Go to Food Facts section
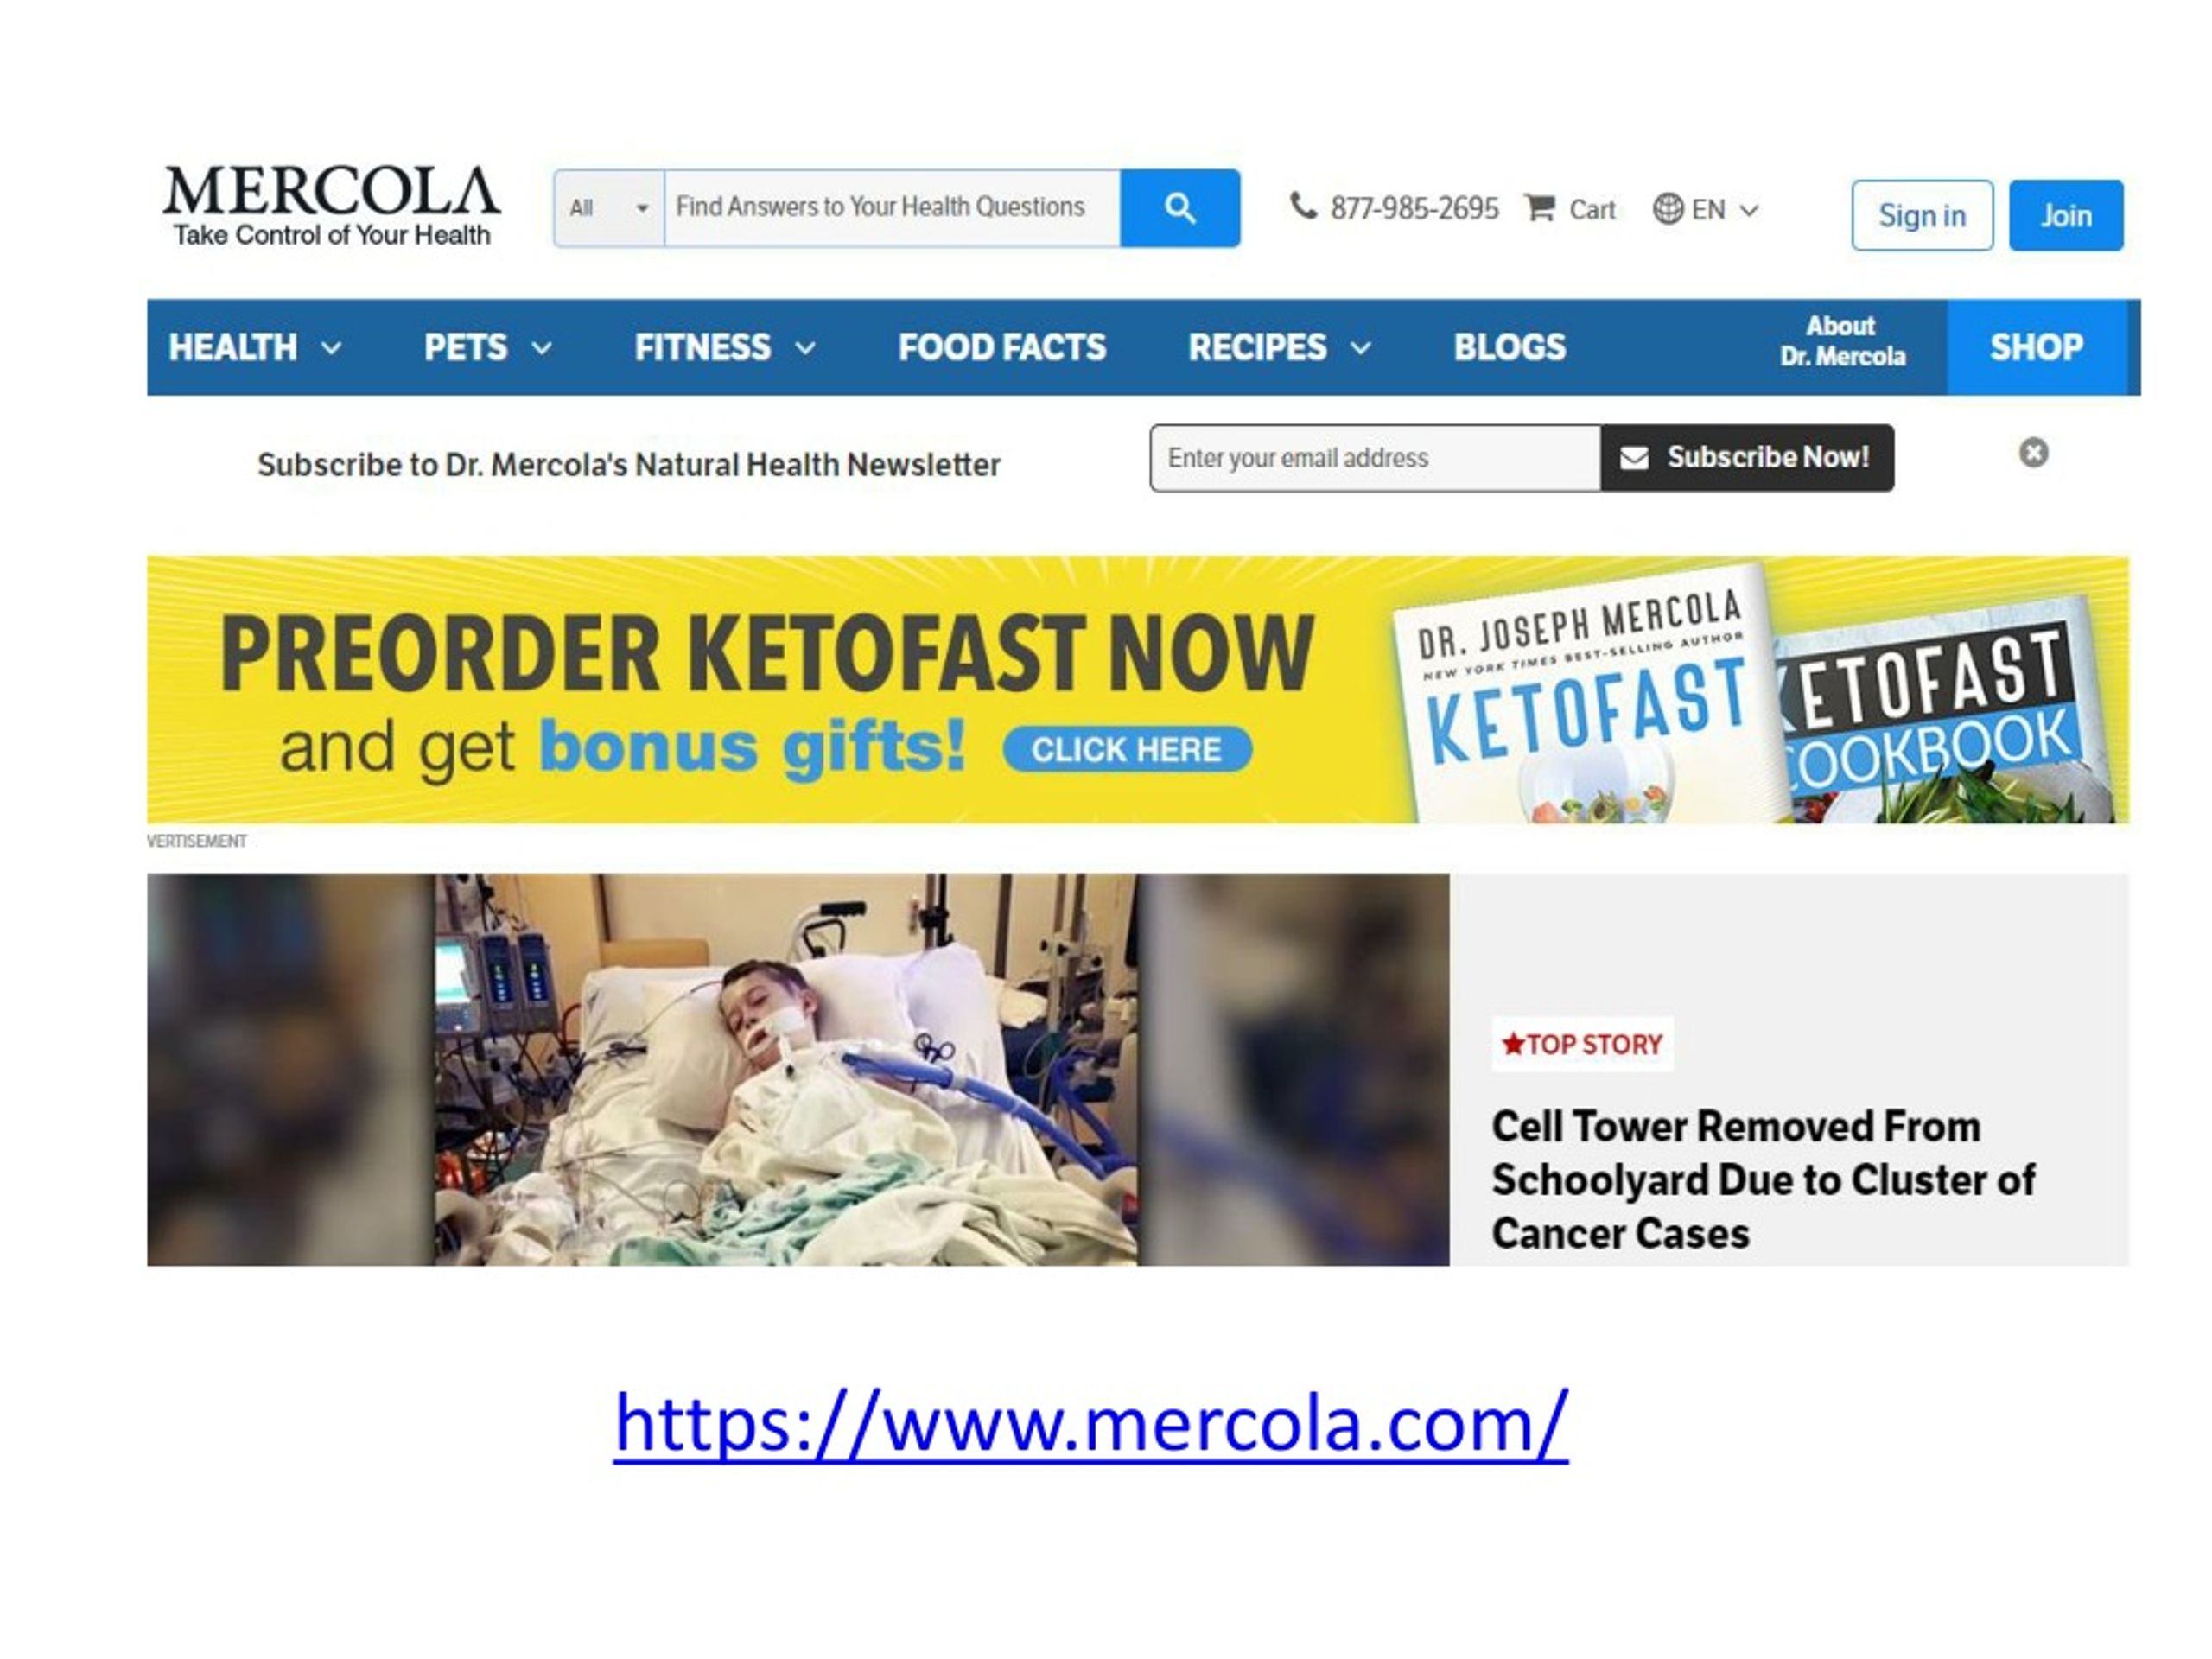 click(1002, 347)
